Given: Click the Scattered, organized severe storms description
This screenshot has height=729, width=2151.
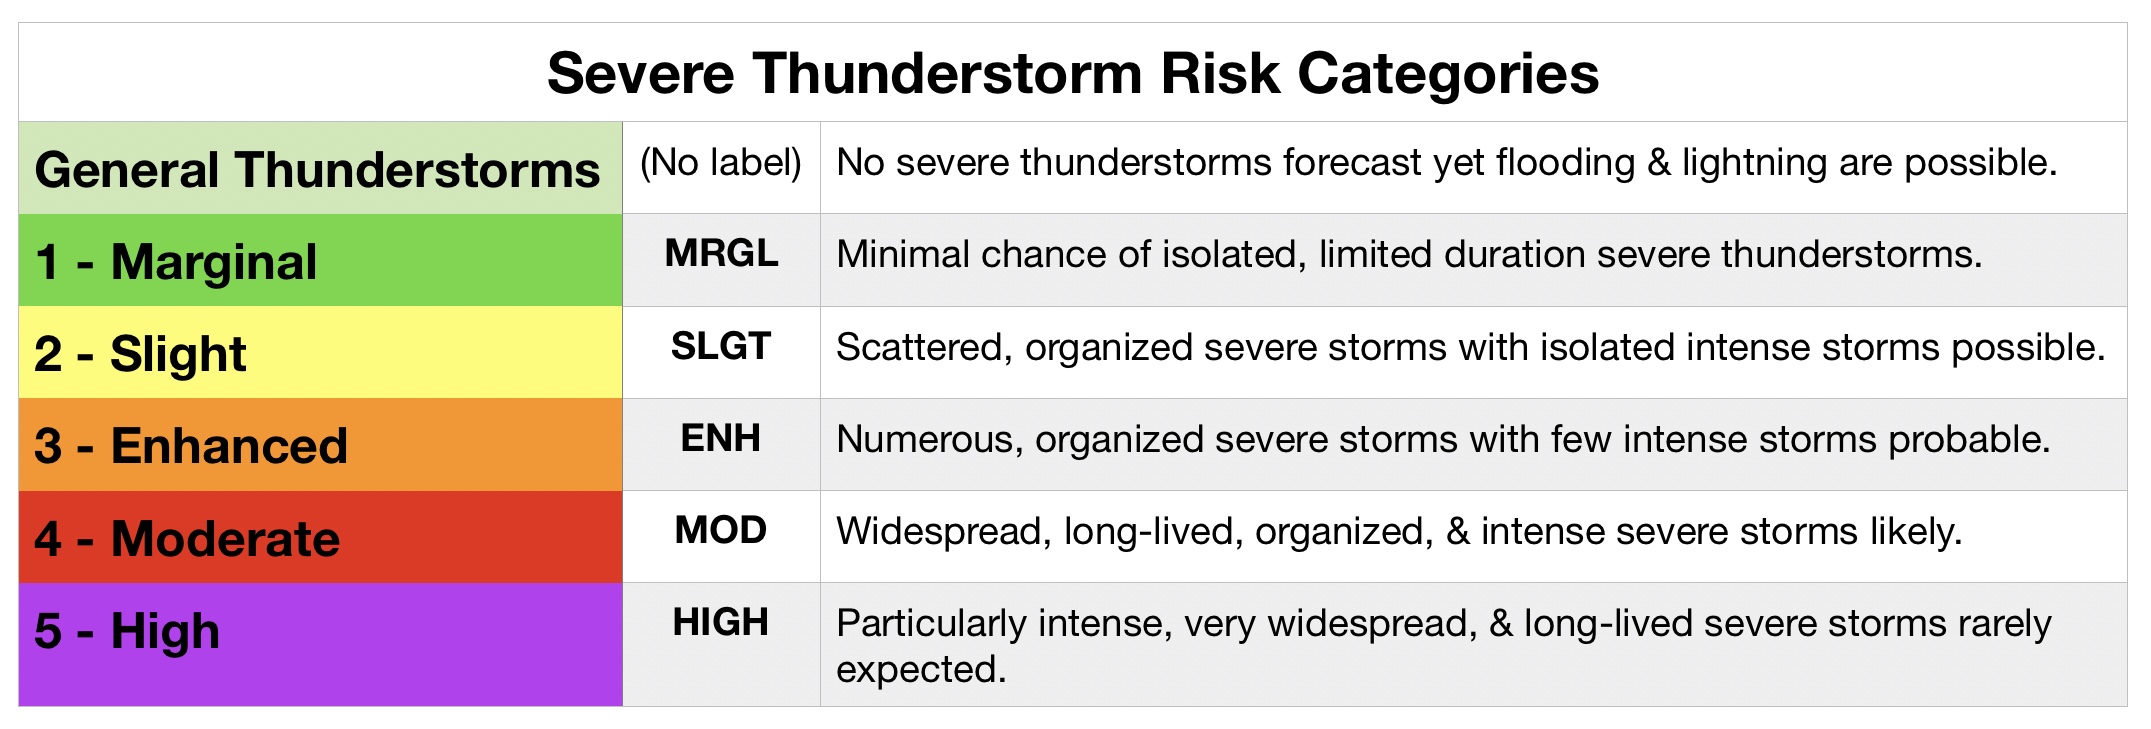Looking at the screenshot, I should (x=1470, y=348).
